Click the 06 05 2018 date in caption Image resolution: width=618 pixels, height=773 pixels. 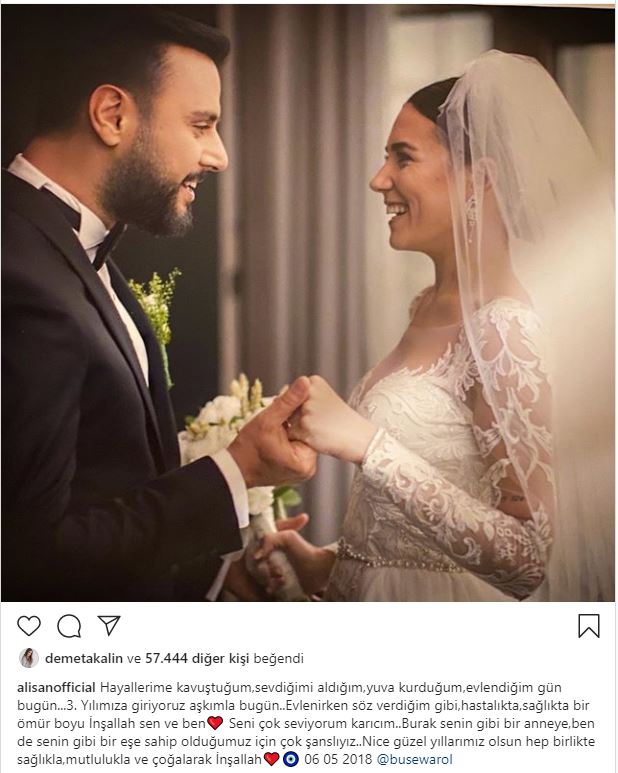338,759
